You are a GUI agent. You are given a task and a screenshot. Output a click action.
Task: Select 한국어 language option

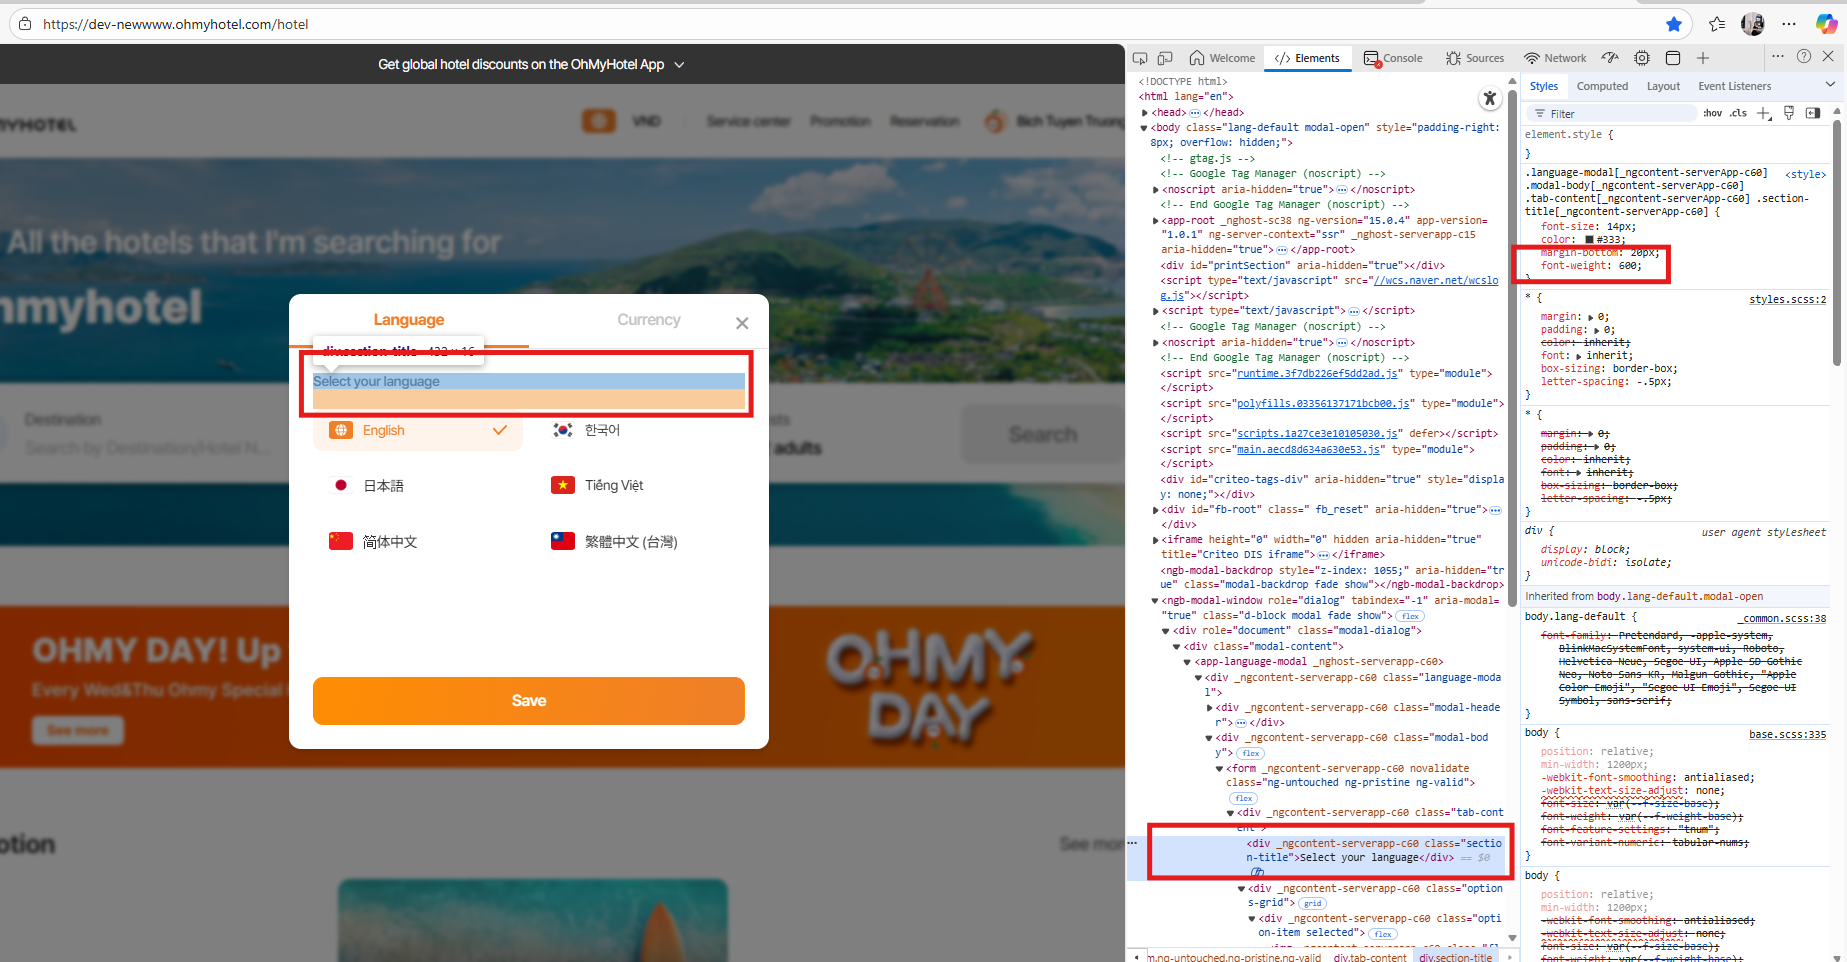pyautogui.click(x=640, y=430)
